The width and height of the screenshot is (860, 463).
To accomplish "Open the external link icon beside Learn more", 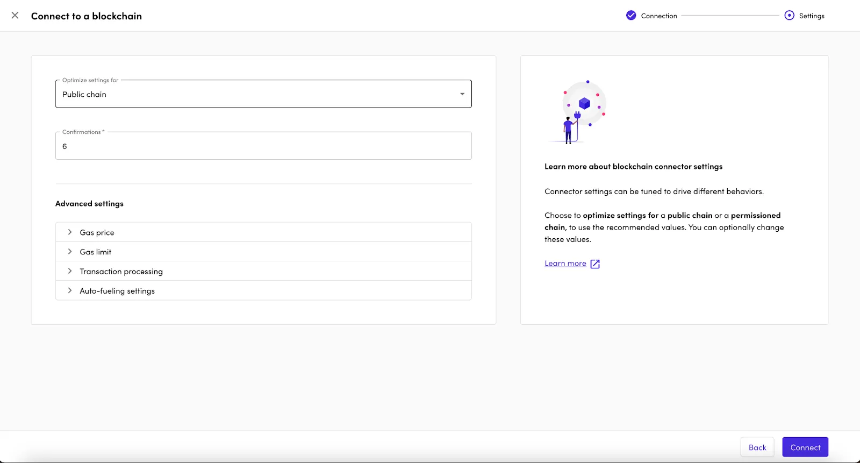I will coord(595,264).
